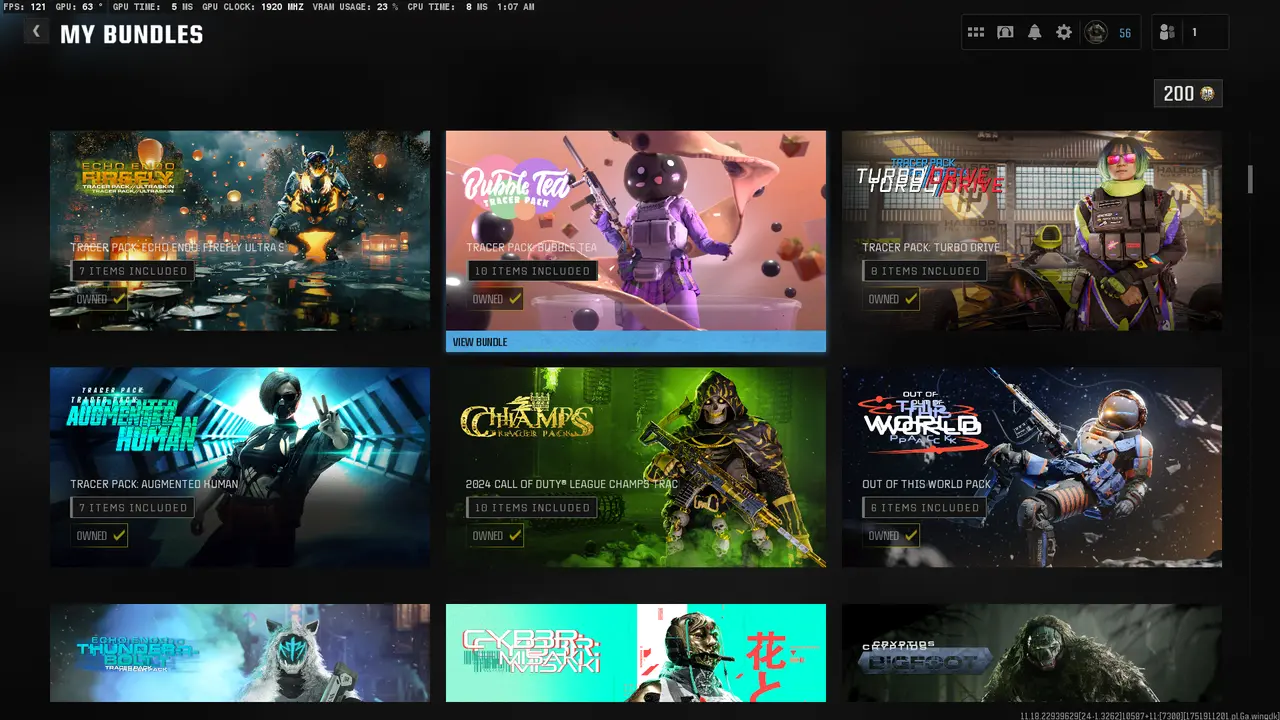The width and height of the screenshot is (1280, 720).
Task: Select the Out of This World bundle artwork
Action: pyautogui.click(x=1032, y=467)
